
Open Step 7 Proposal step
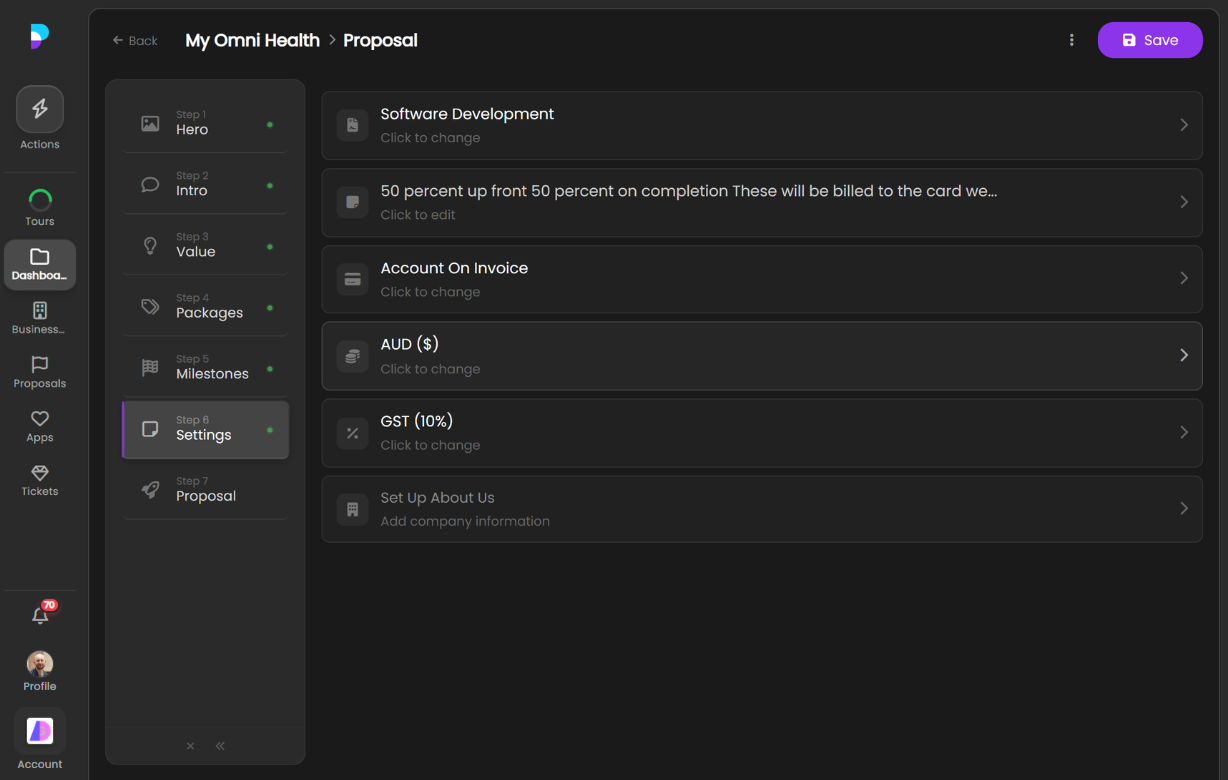click(205, 489)
